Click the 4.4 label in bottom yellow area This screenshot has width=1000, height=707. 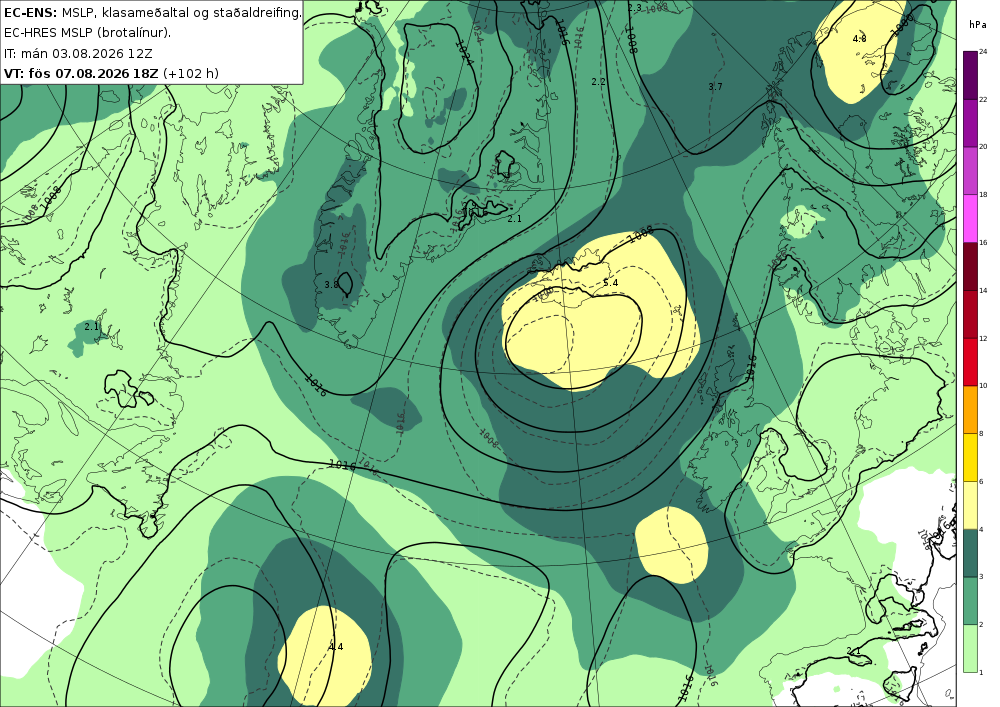[336, 646]
